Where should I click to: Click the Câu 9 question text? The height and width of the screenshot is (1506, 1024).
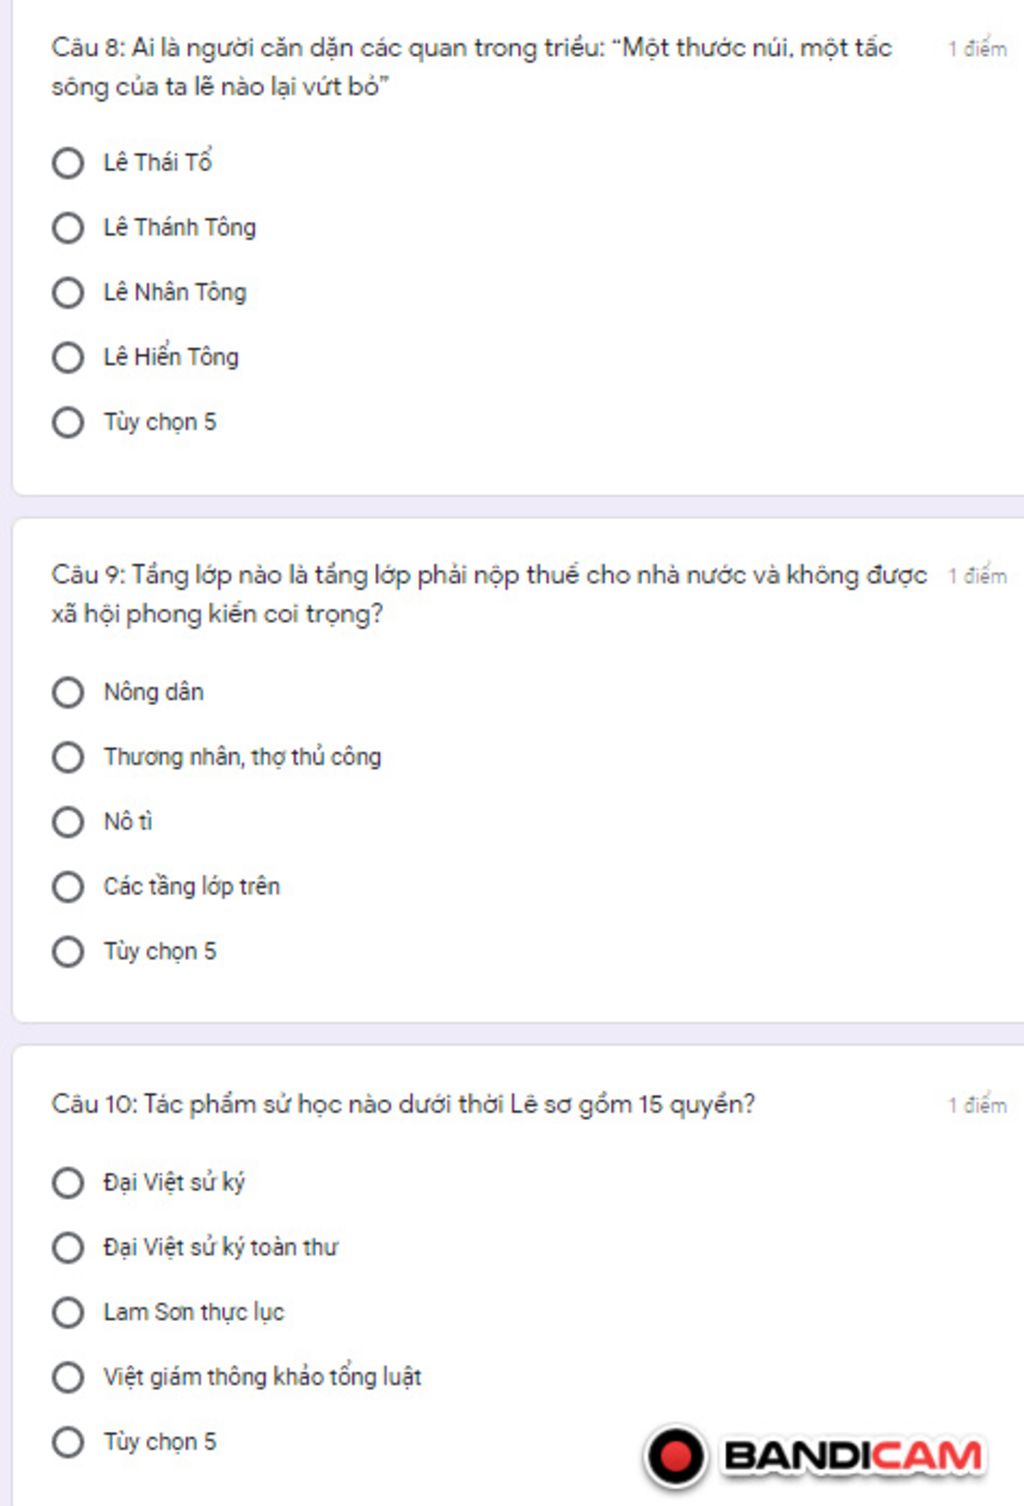tap(488, 594)
